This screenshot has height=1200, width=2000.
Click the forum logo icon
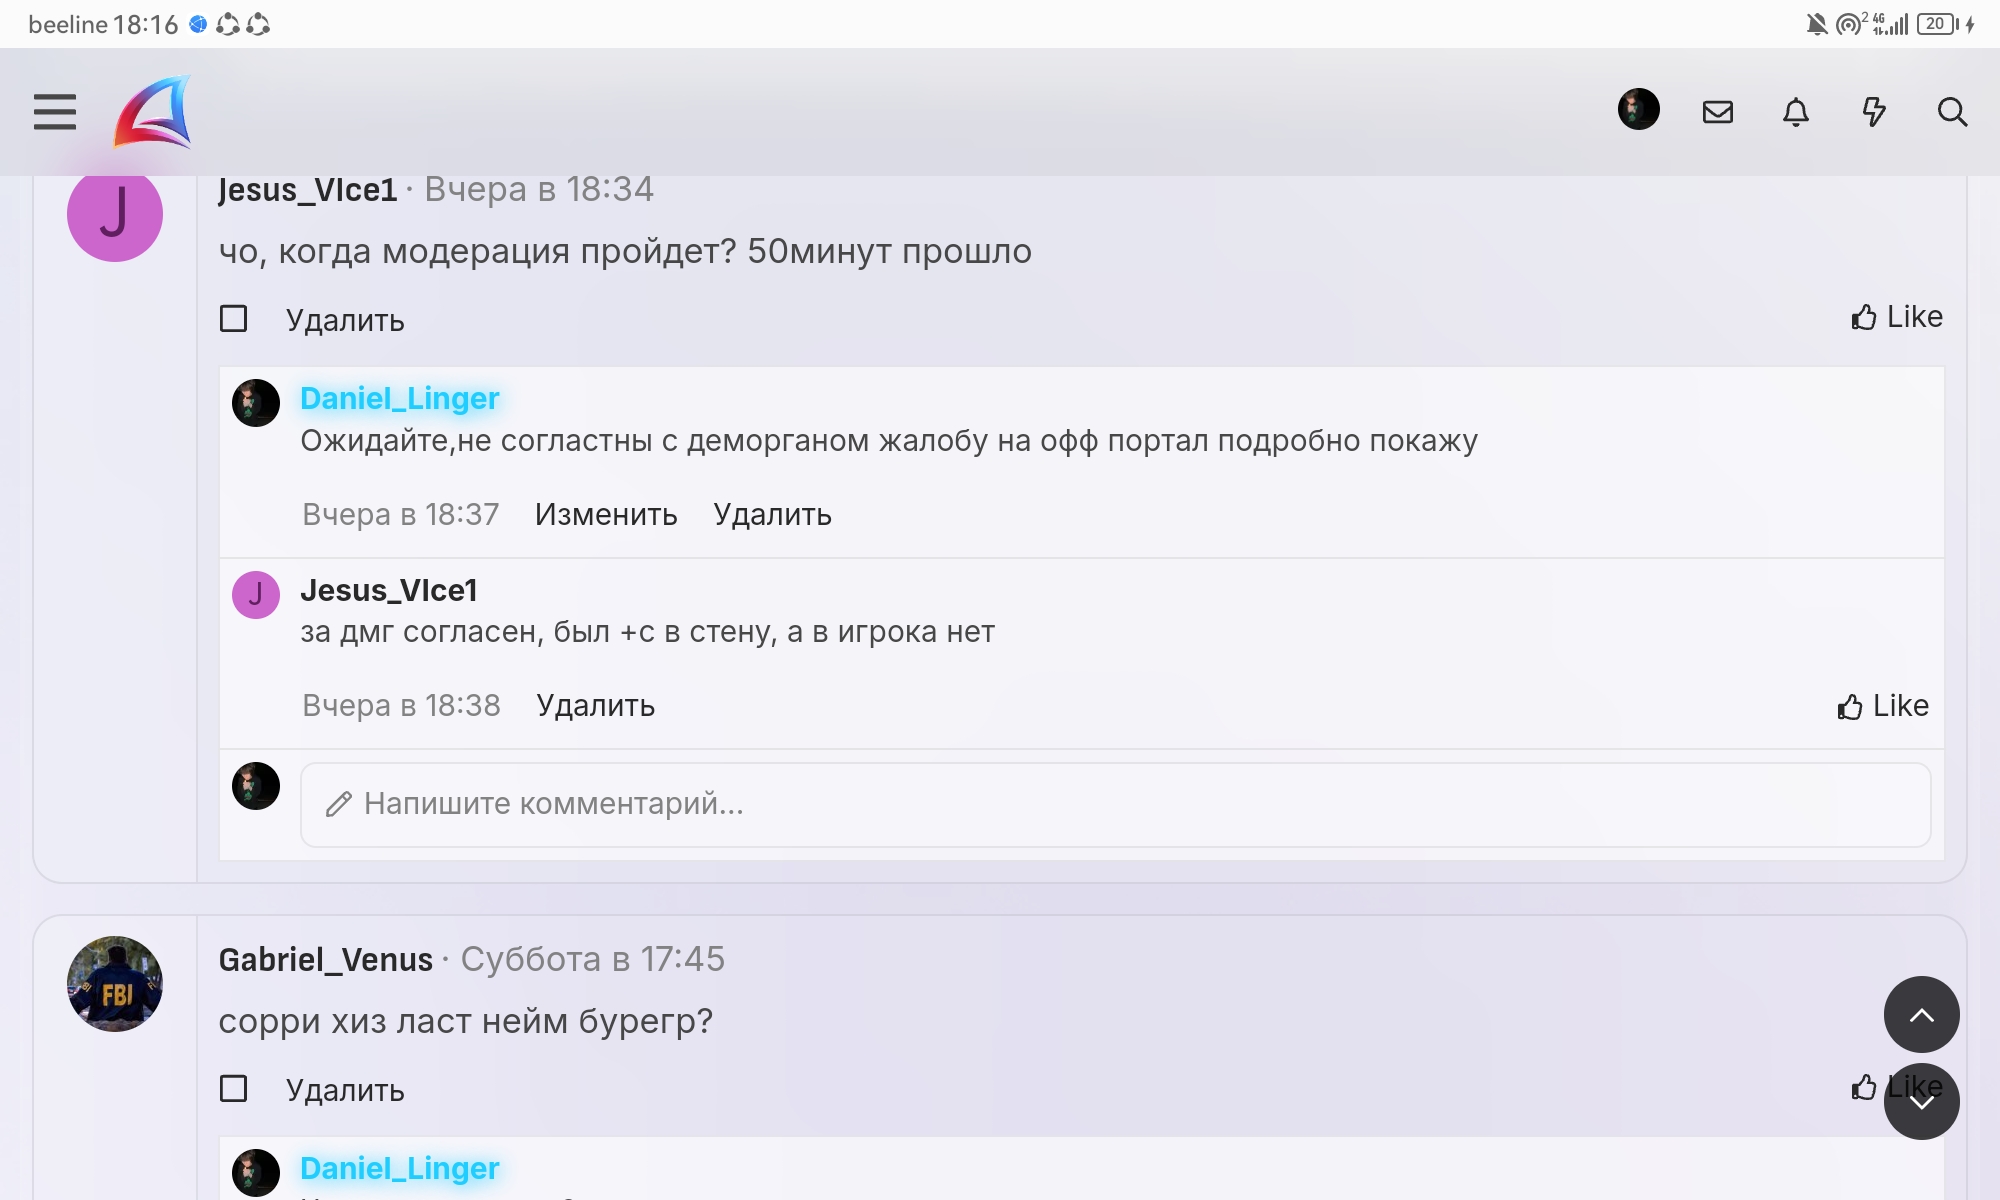[x=153, y=111]
